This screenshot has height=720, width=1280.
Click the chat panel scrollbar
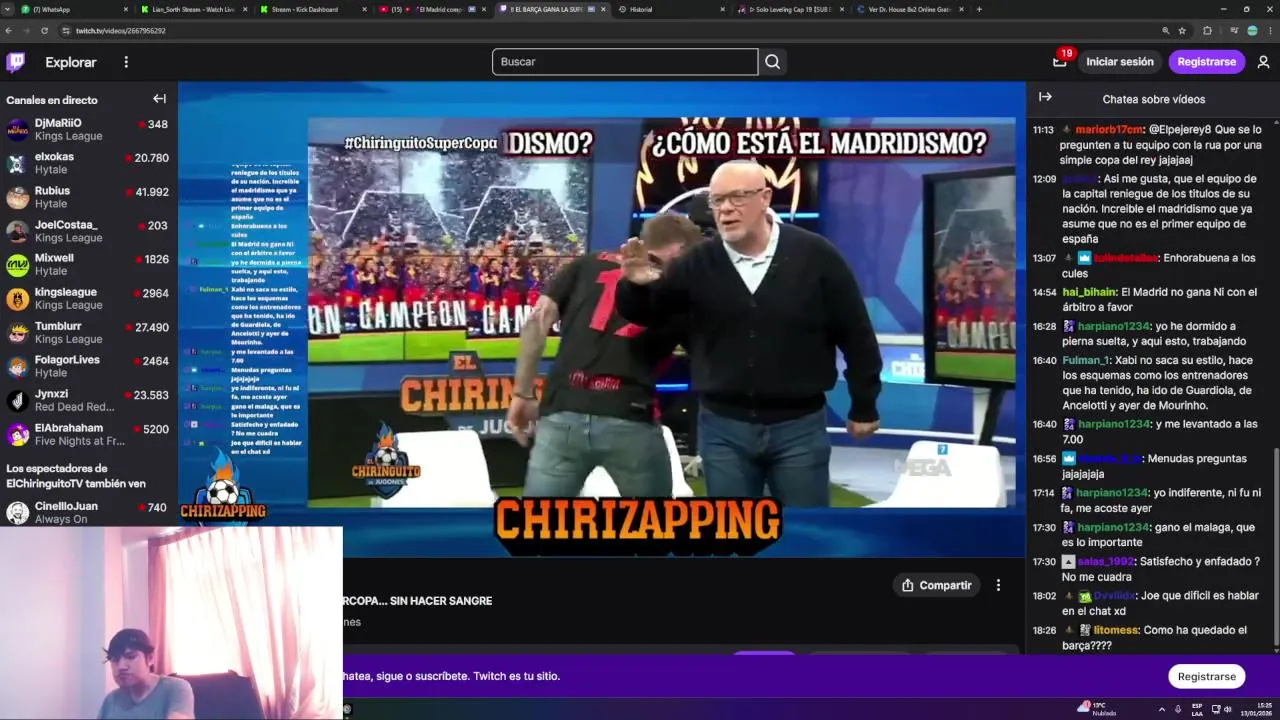(1275, 546)
